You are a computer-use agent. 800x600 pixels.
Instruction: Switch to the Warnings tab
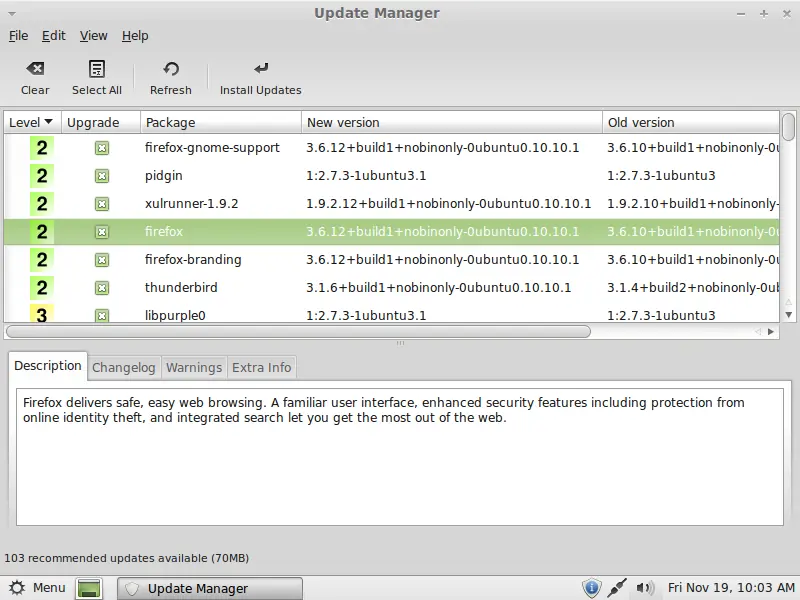(194, 368)
